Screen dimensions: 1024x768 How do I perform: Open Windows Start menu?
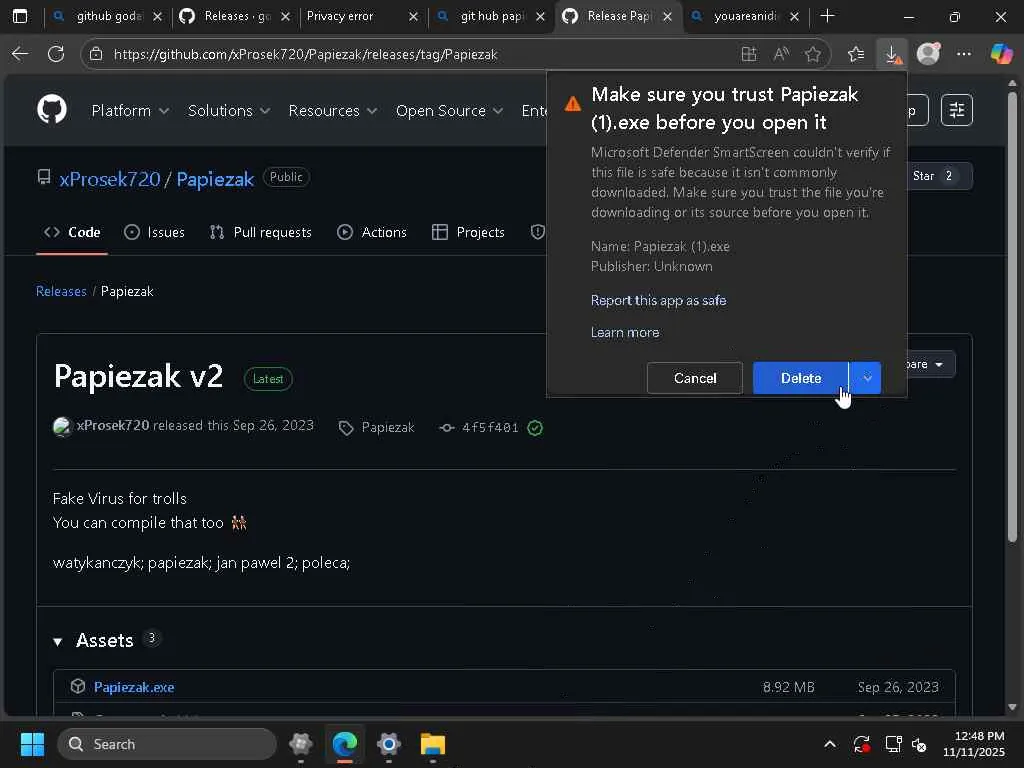tap(32, 744)
